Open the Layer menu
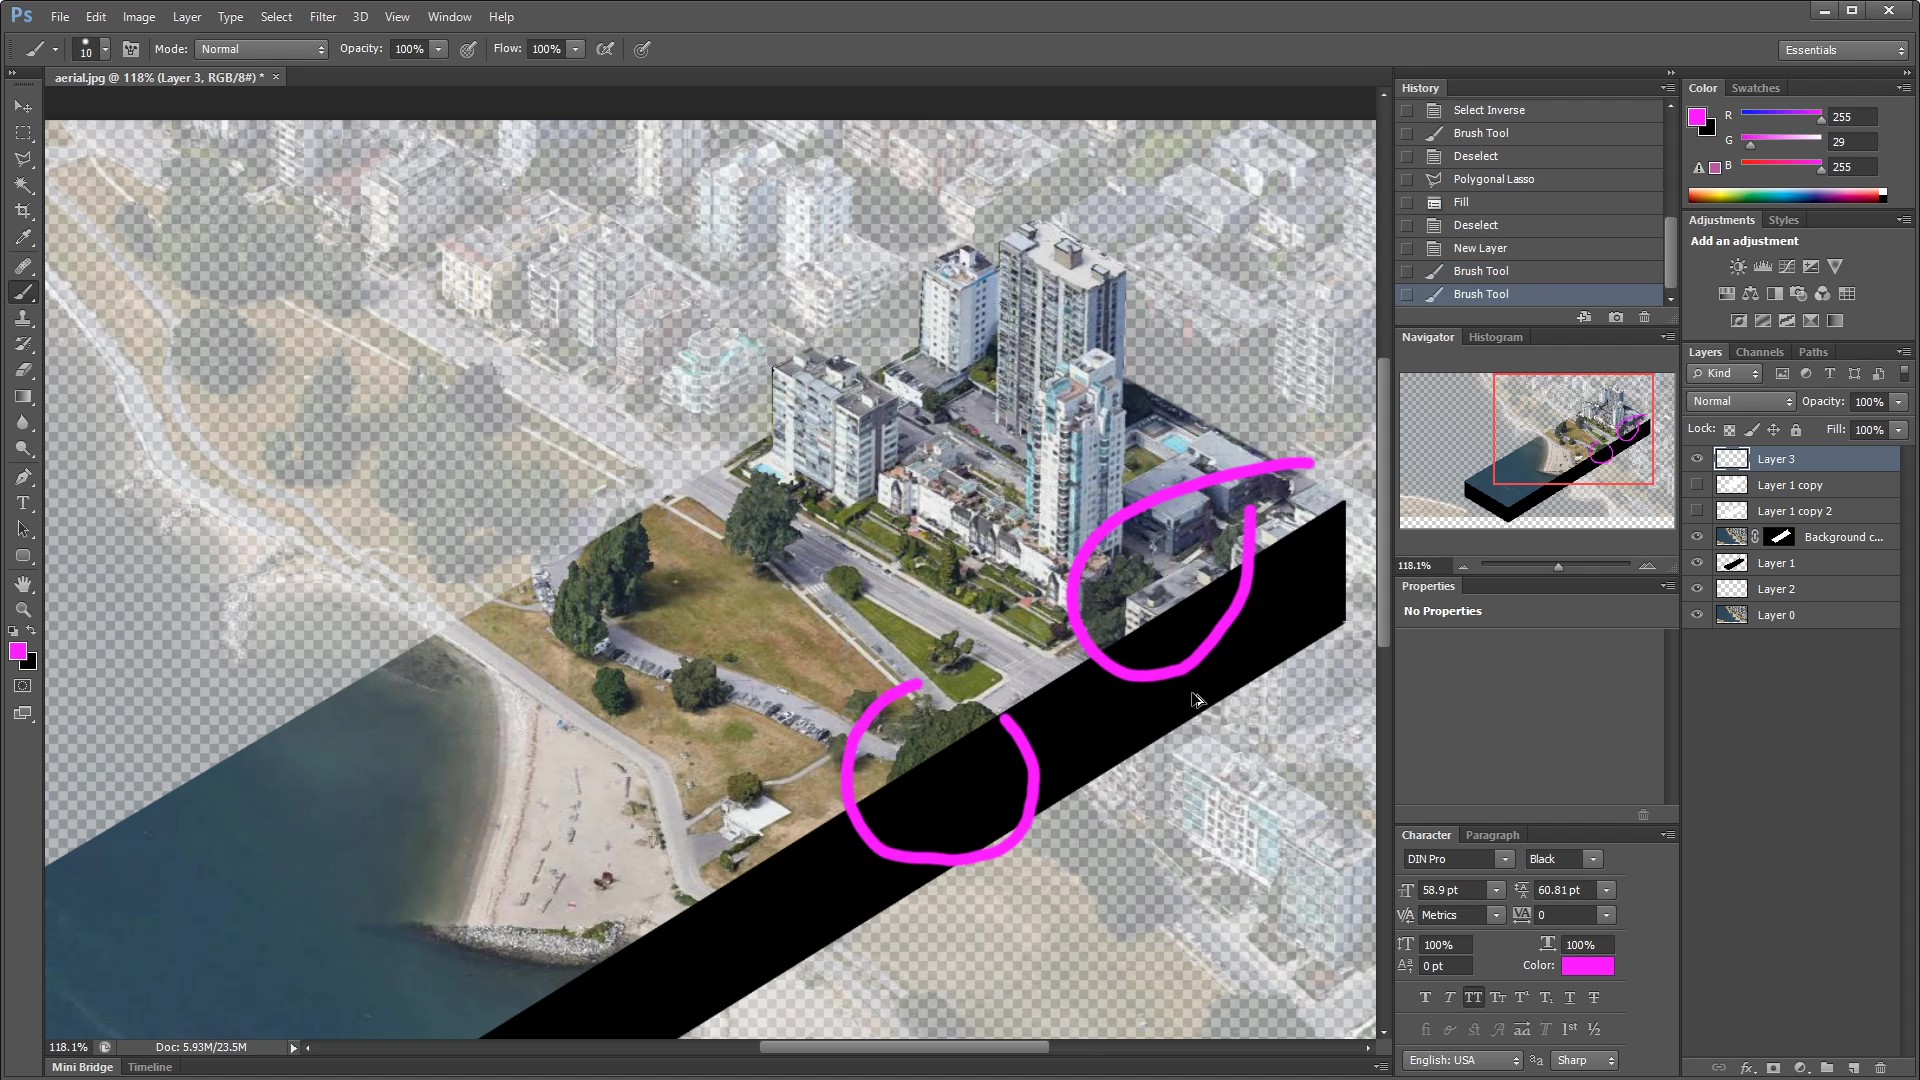Image resolution: width=1920 pixels, height=1080 pixels. coord(187,17)
